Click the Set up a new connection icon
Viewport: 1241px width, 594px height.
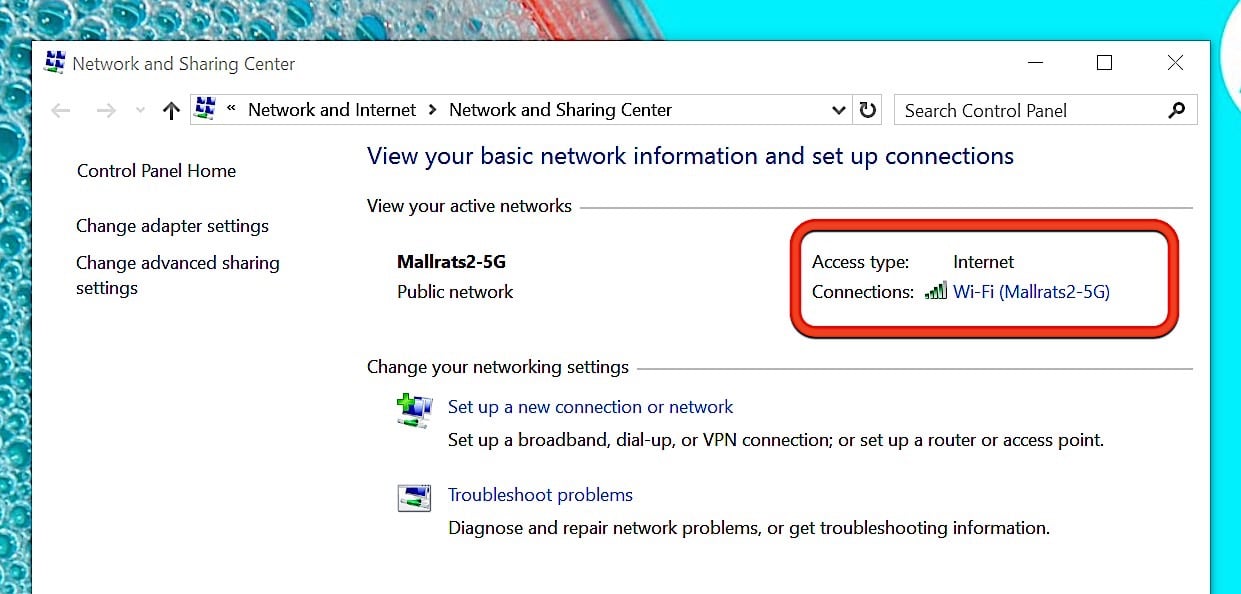[414, 409]
